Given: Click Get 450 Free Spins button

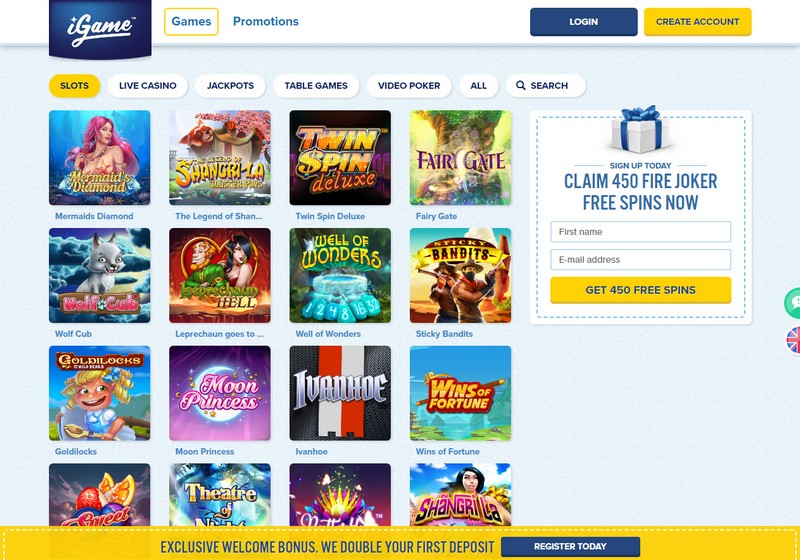Looking at the screenshot, I should (640, 290).
